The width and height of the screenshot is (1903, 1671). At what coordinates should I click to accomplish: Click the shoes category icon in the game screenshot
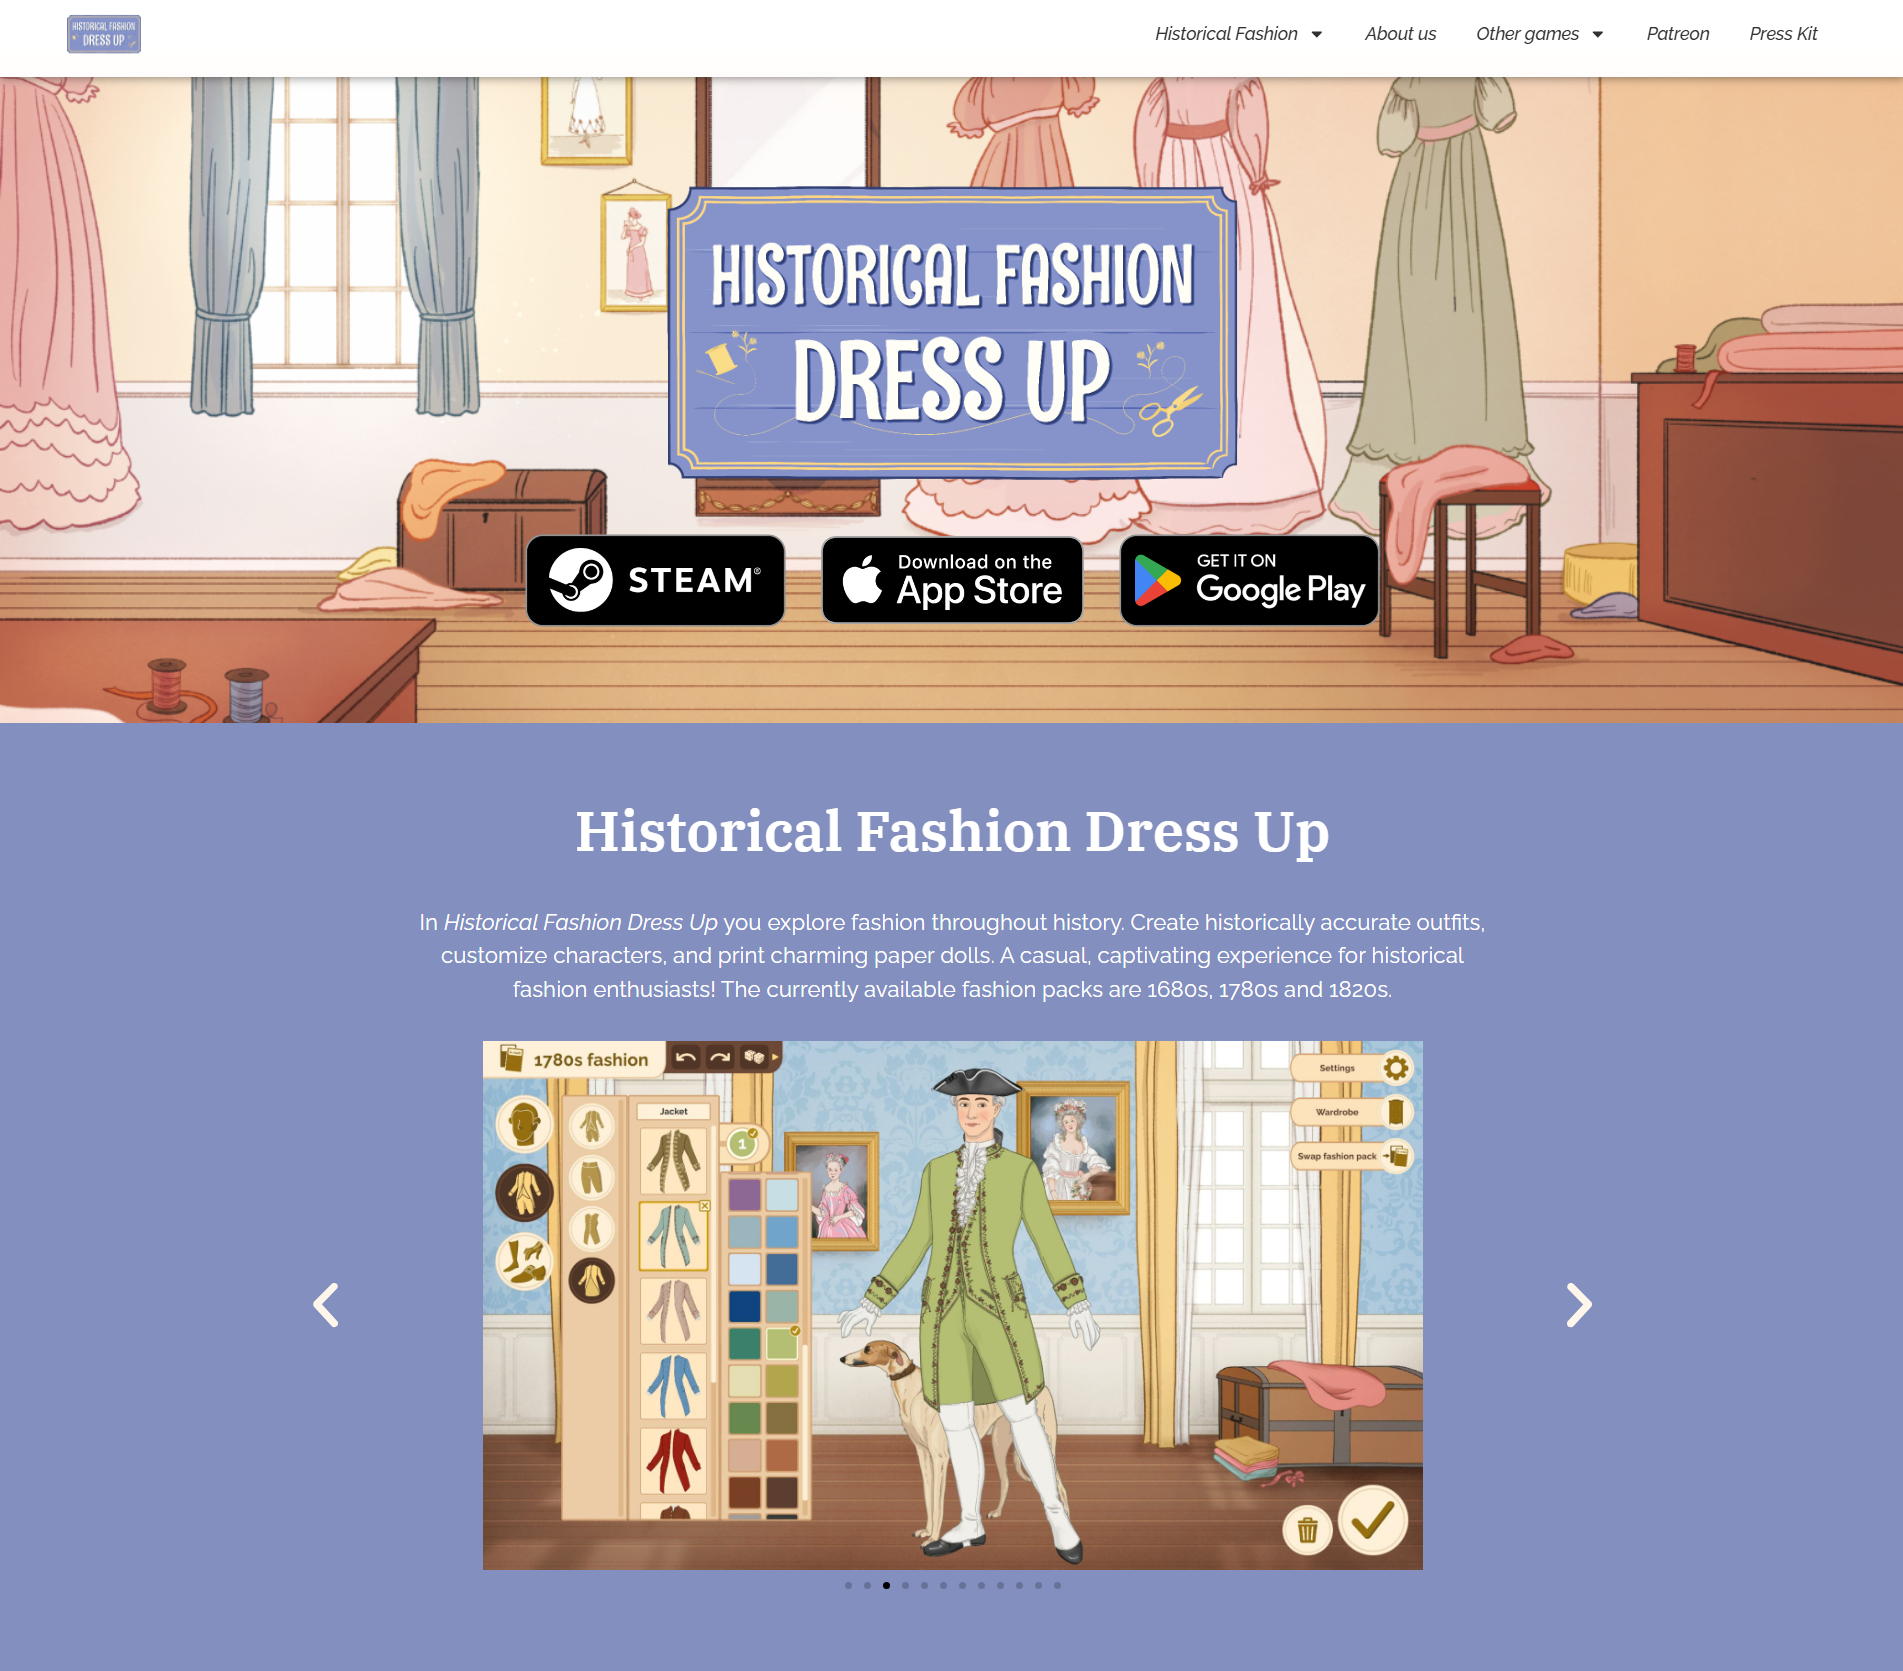click(x=524, y=1261)
